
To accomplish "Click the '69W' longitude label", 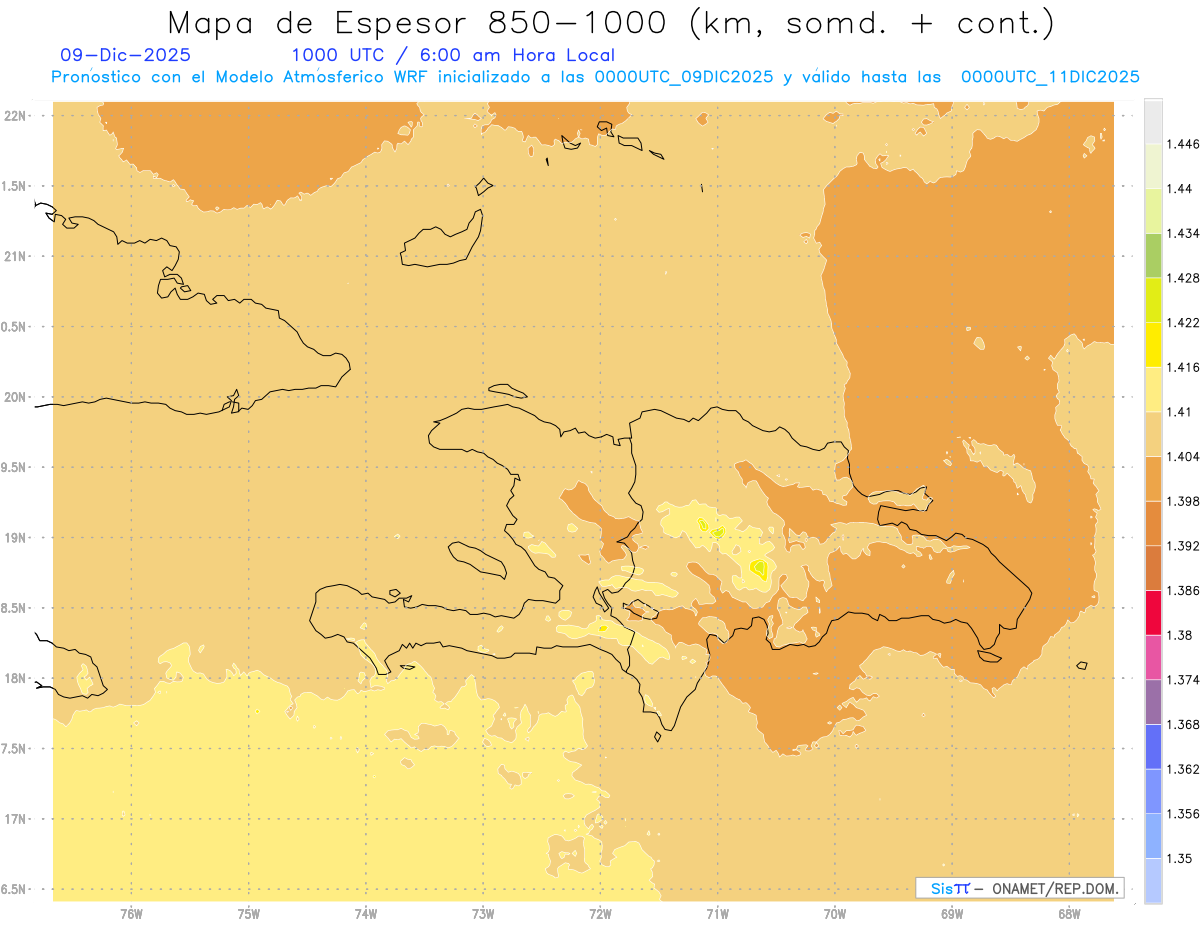I will [952, 914].
